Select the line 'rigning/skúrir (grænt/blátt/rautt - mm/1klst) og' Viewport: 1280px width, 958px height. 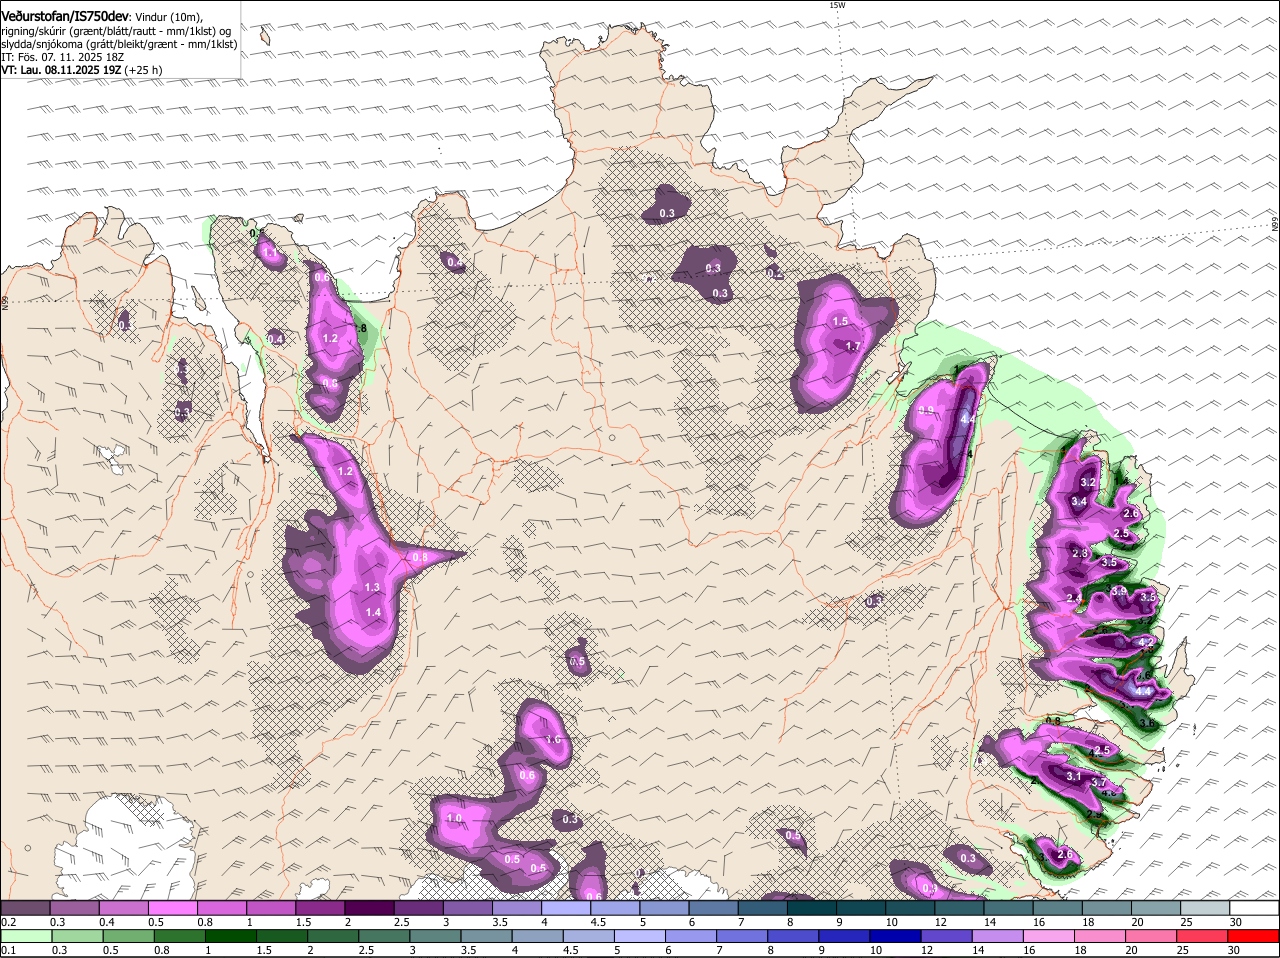click(116, 31)
